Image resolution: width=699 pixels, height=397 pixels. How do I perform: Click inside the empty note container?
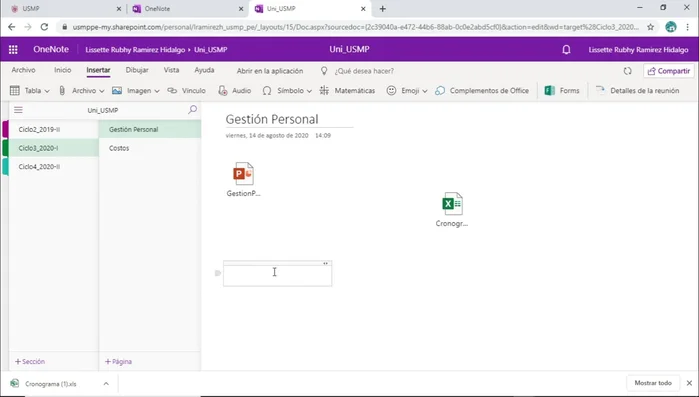point(277,276)
